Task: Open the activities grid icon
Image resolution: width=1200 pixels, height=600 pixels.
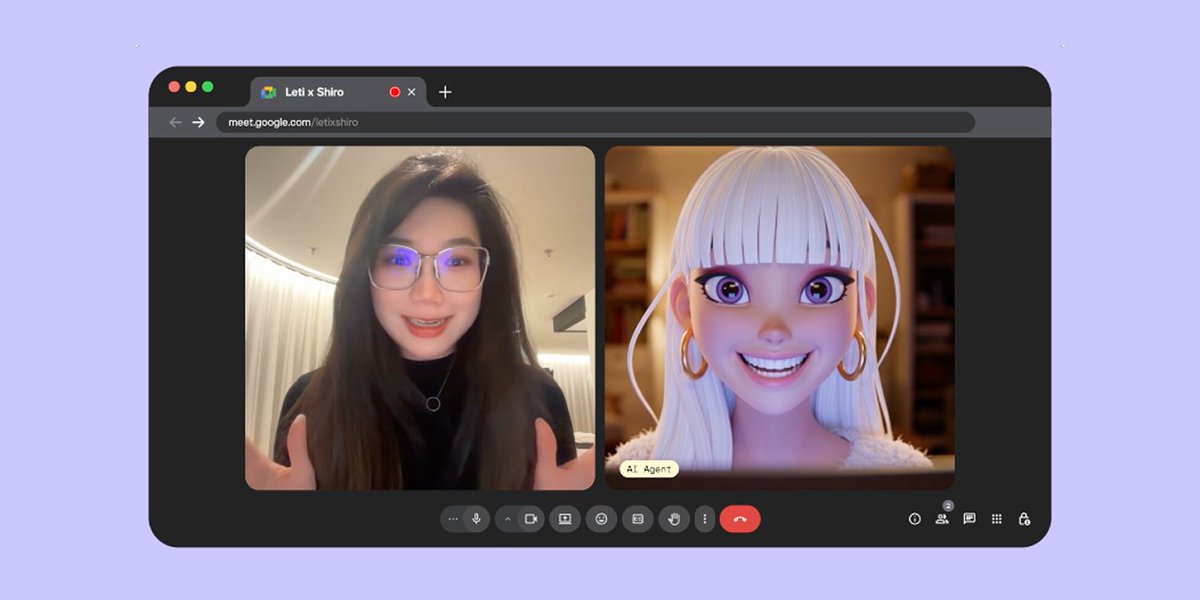Action: pos(997,519)
